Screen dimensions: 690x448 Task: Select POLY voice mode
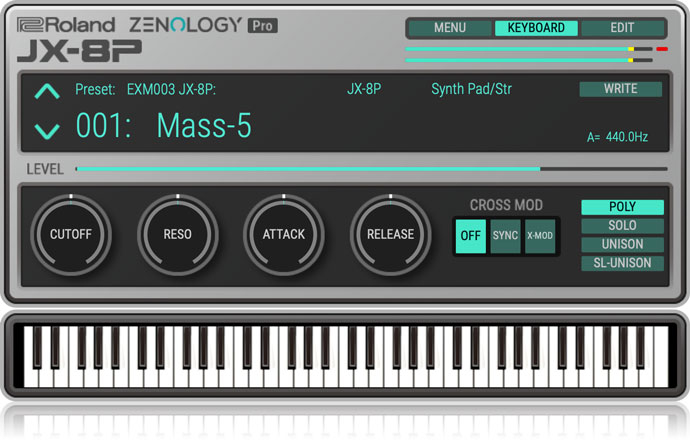coord(622,207)
